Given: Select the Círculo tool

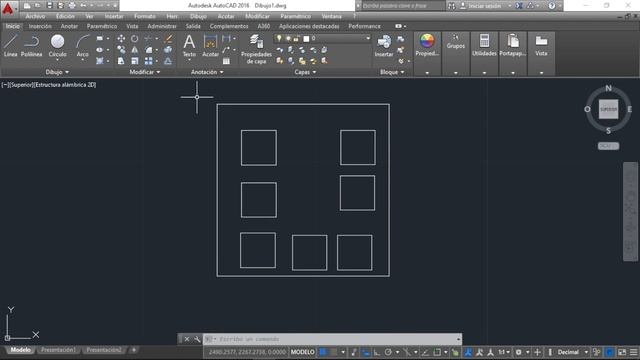Looking at the screenshot, I should 58,46.
